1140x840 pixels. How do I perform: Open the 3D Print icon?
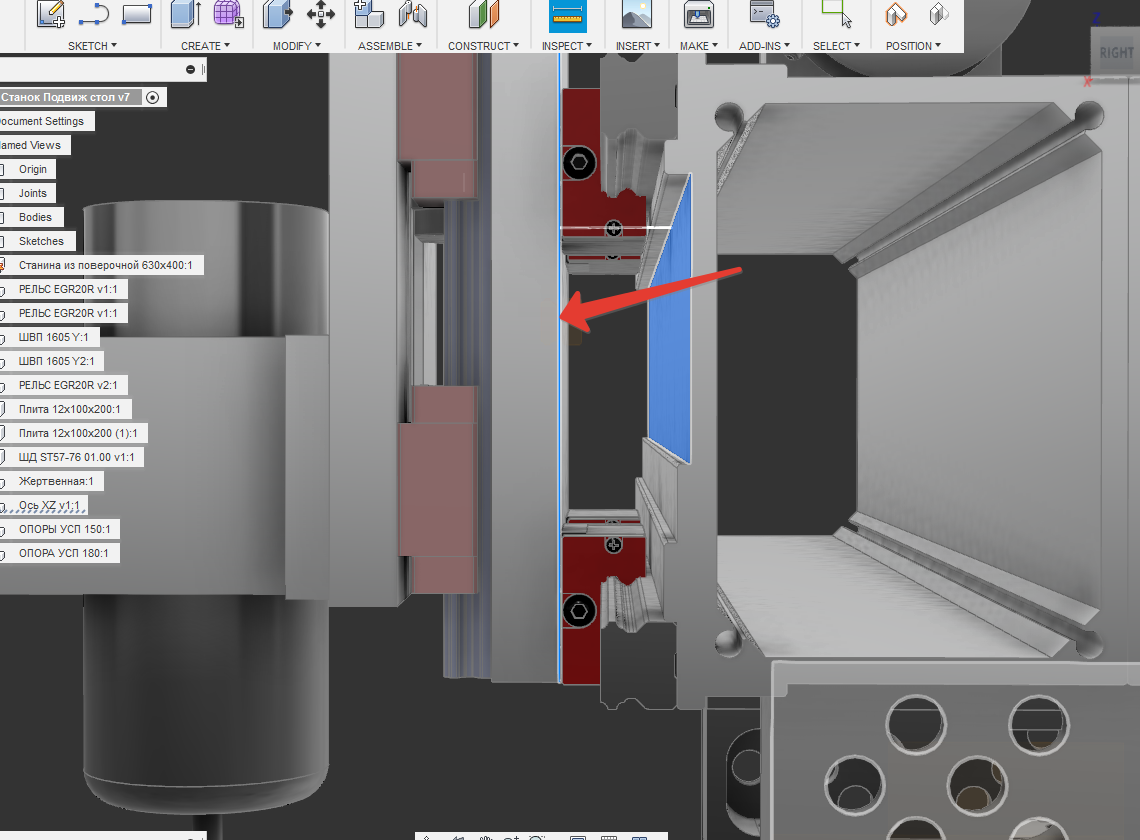(699, 15)
